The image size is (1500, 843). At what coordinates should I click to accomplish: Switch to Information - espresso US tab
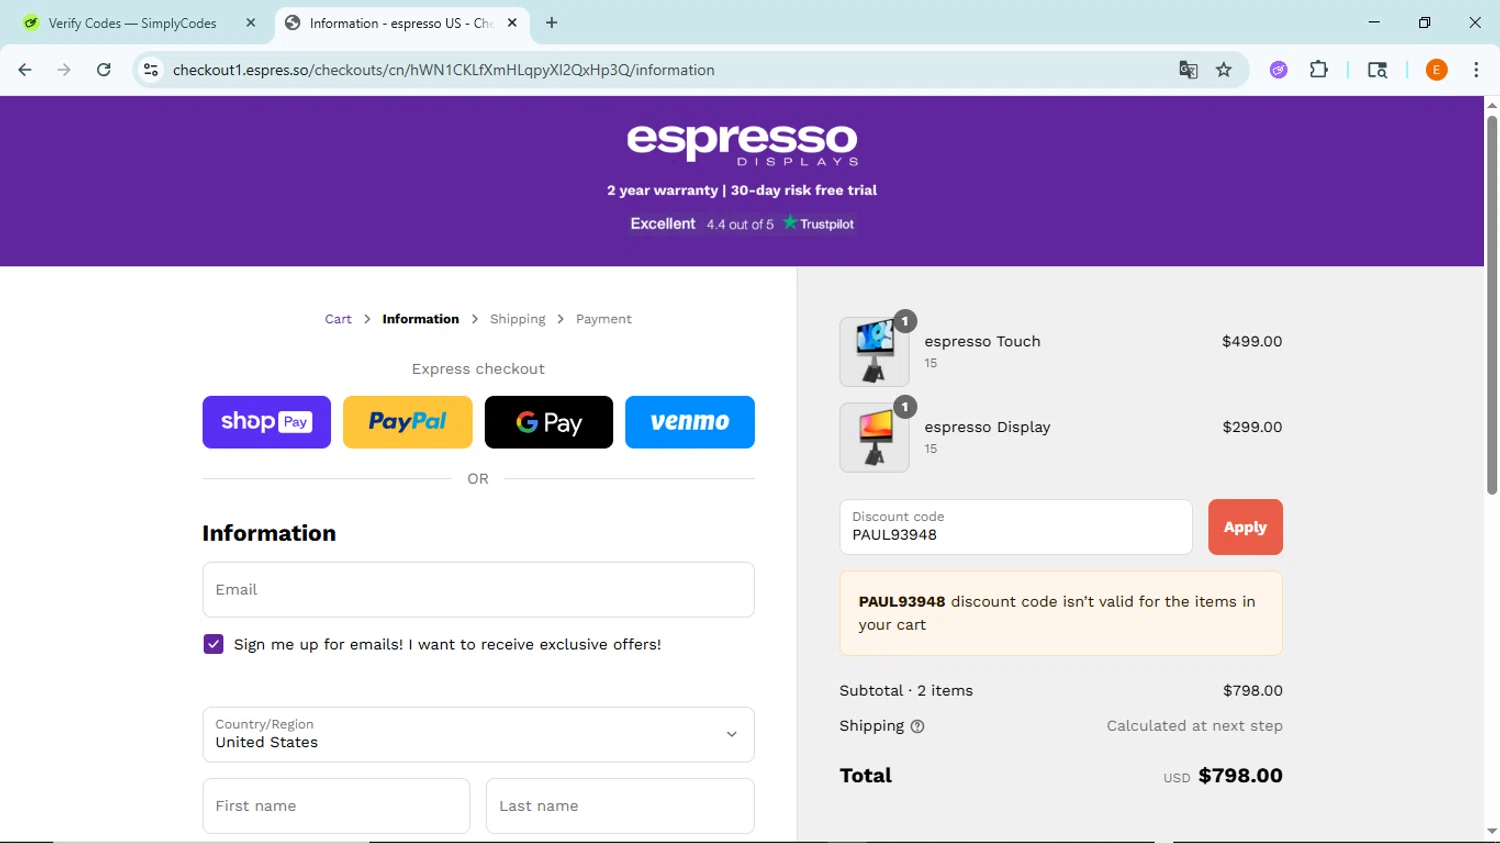pyautogui.click(x=400, y=23)
